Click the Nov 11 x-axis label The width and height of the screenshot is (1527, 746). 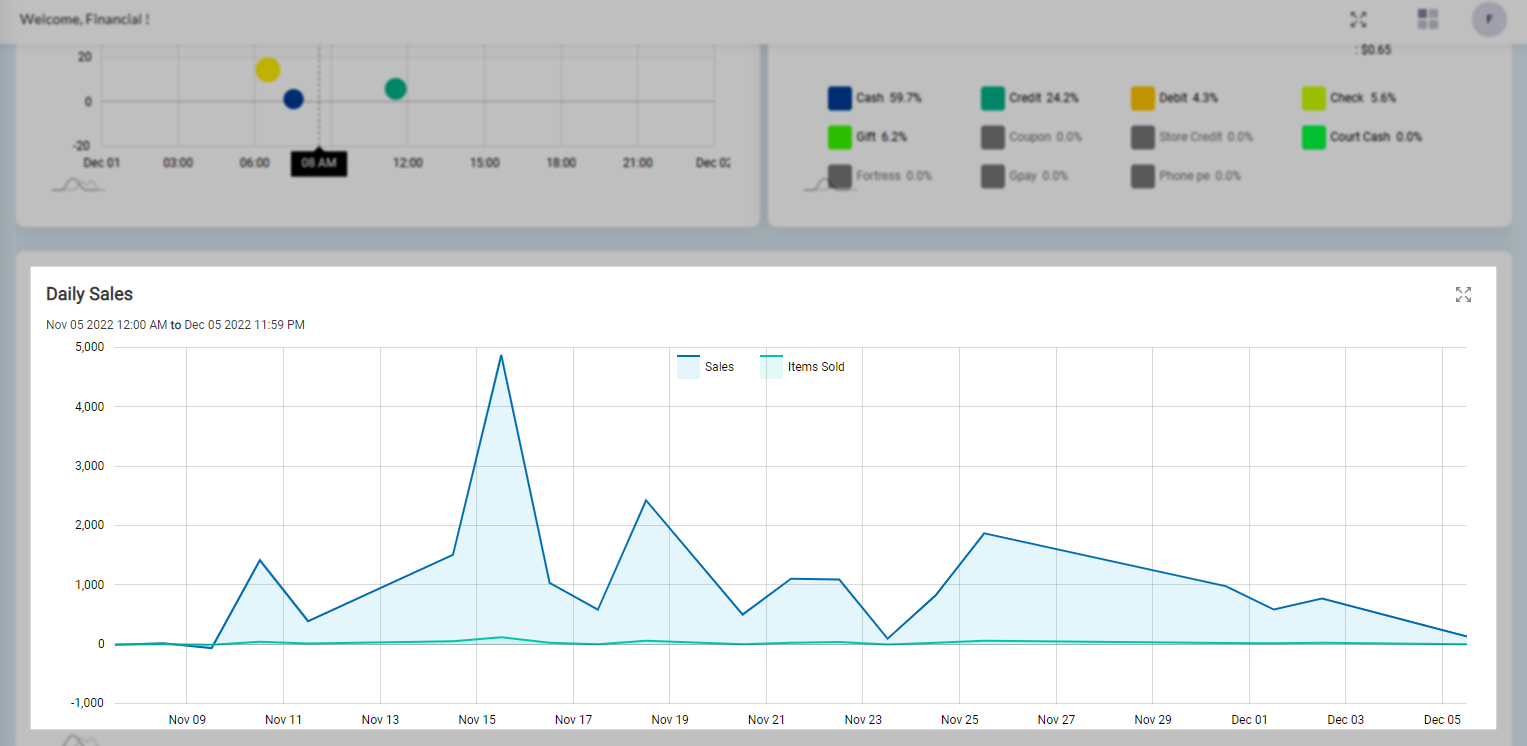click(283, 720)
